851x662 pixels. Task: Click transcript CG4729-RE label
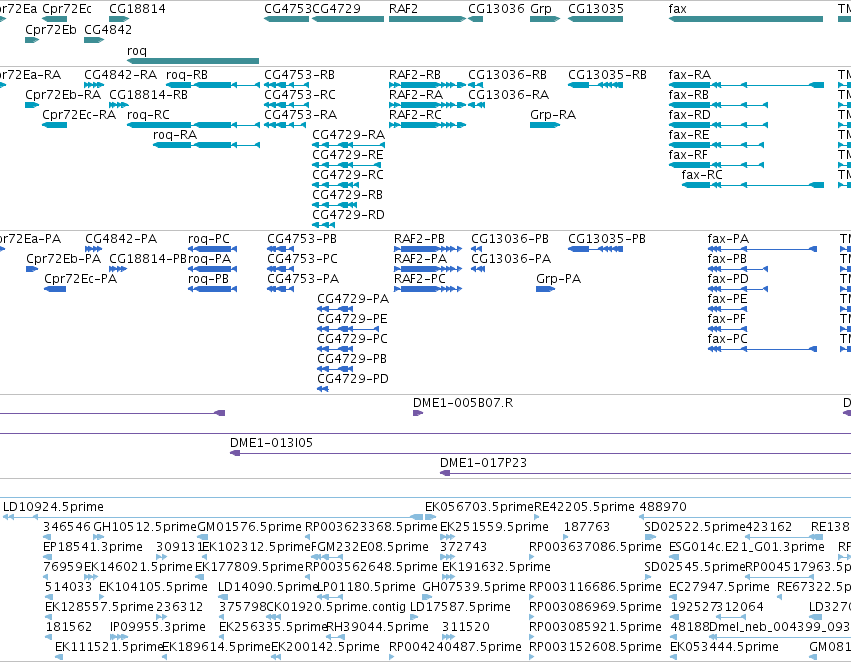348,155
